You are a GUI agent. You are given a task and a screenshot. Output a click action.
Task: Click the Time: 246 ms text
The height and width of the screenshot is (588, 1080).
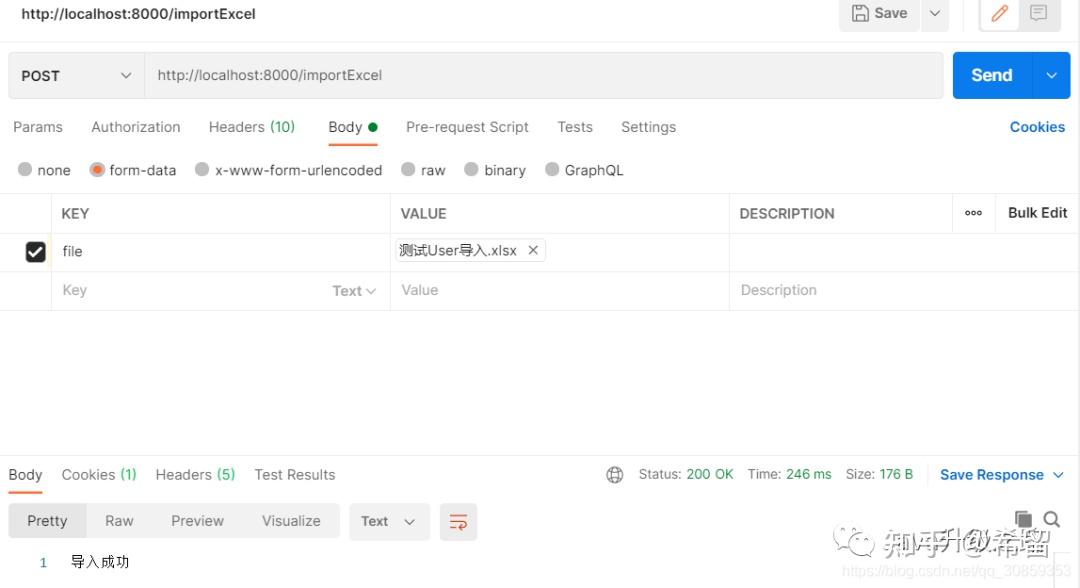pyautogui.click(x=789, y=474)
